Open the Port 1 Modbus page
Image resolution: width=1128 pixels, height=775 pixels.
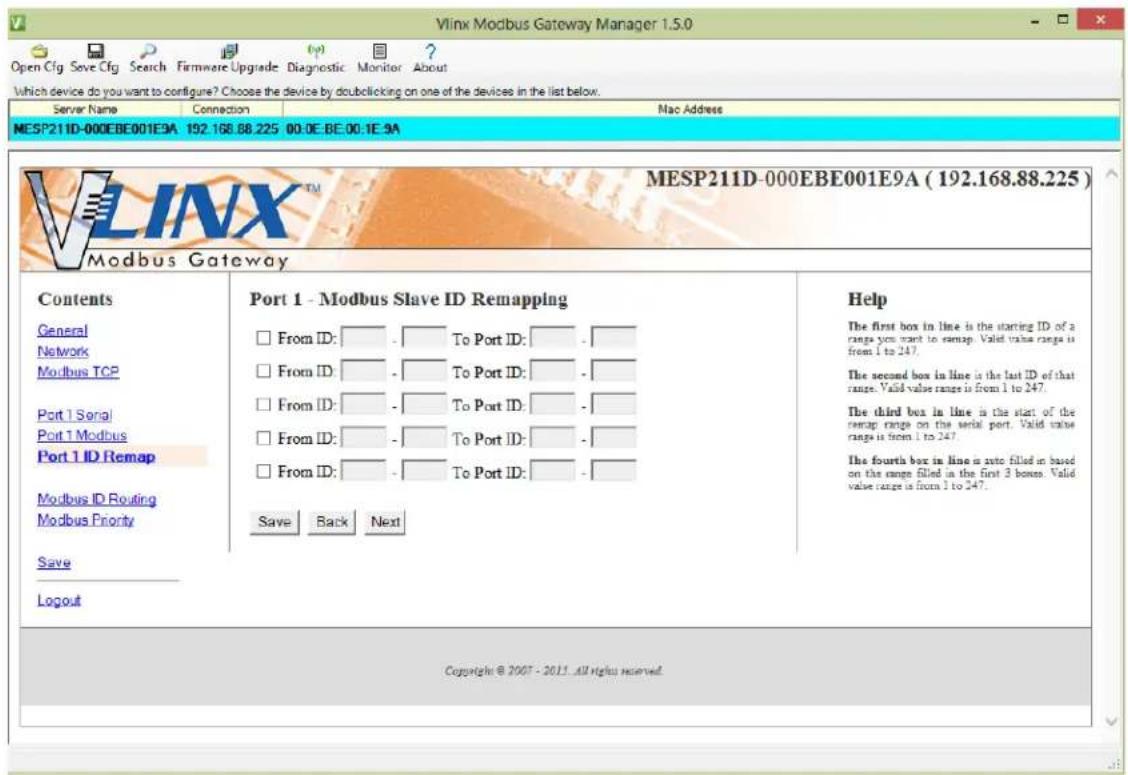coord(82,435)
